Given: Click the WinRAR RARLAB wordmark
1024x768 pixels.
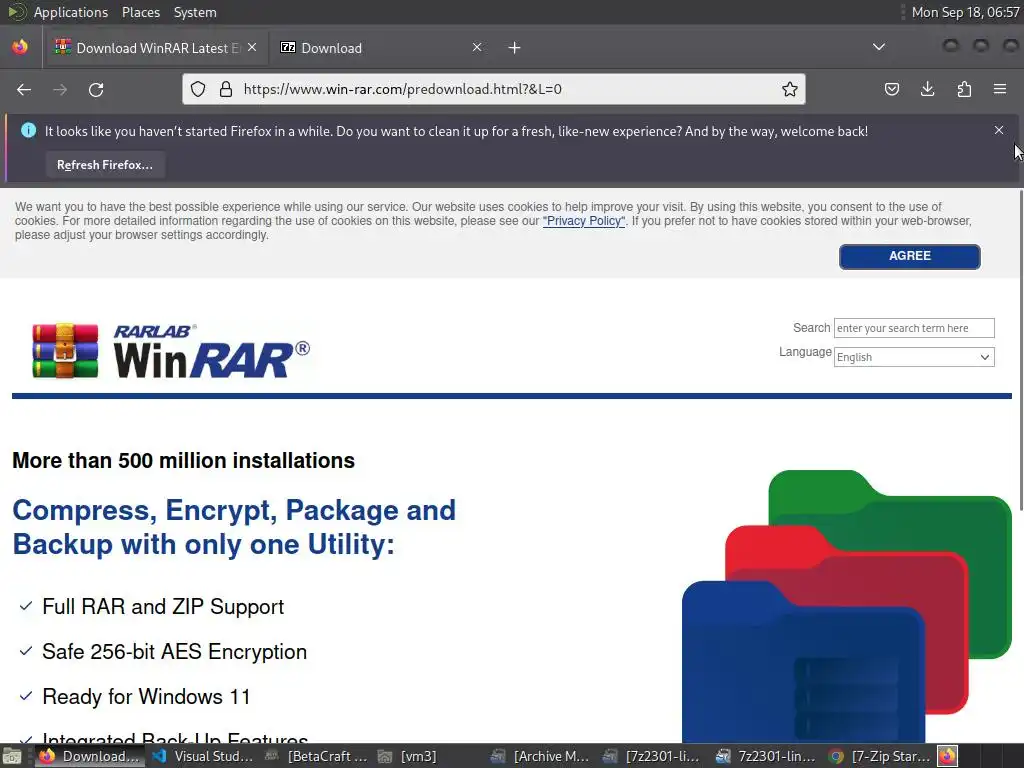Looking at the screenshot, I should point(211,351).
